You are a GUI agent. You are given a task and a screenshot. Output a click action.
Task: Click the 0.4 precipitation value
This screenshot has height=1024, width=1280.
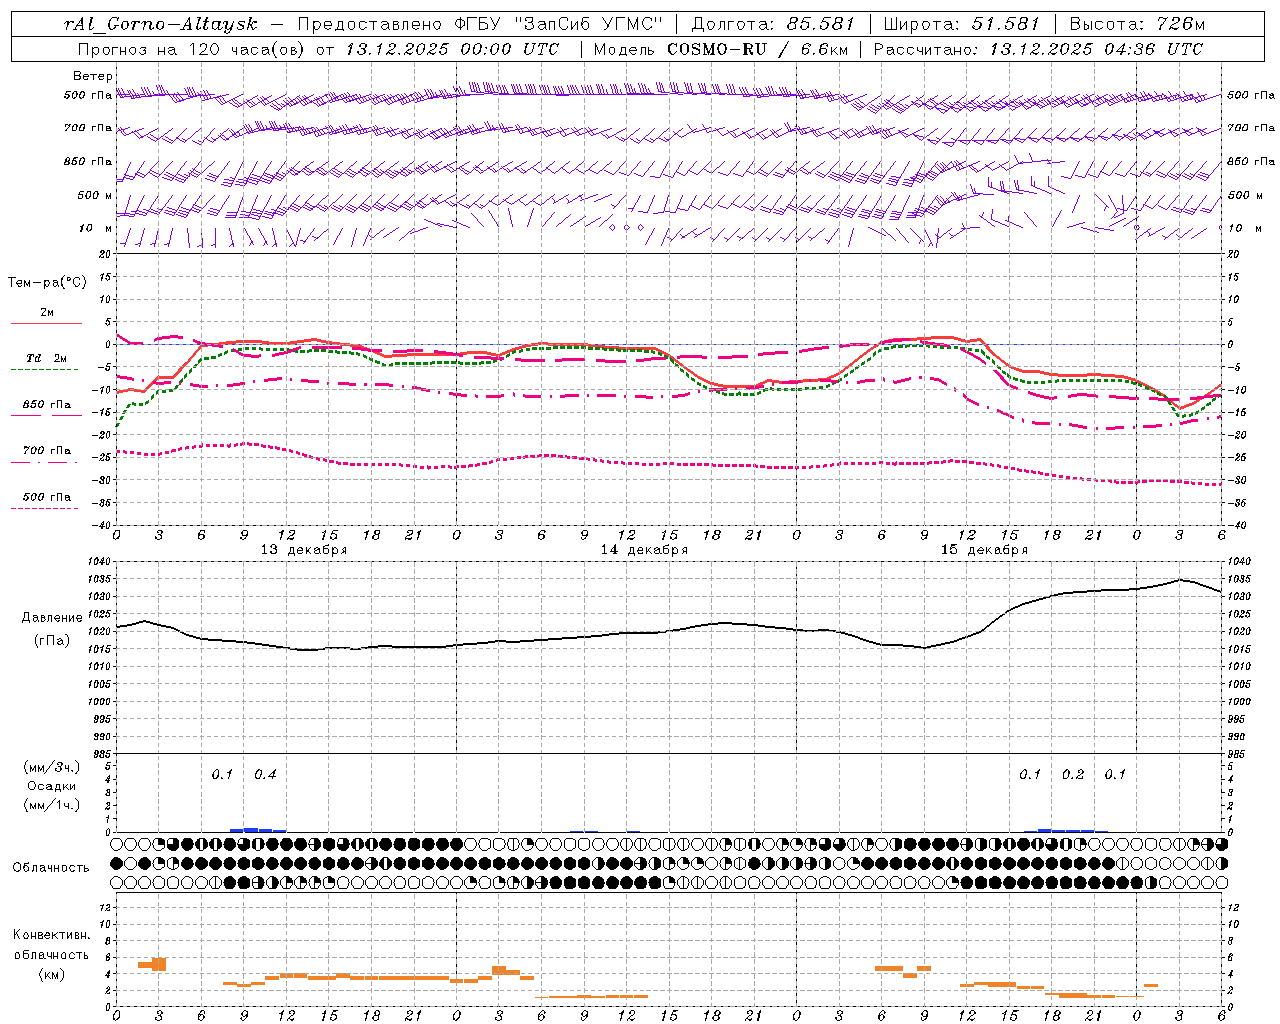point(265,775)
